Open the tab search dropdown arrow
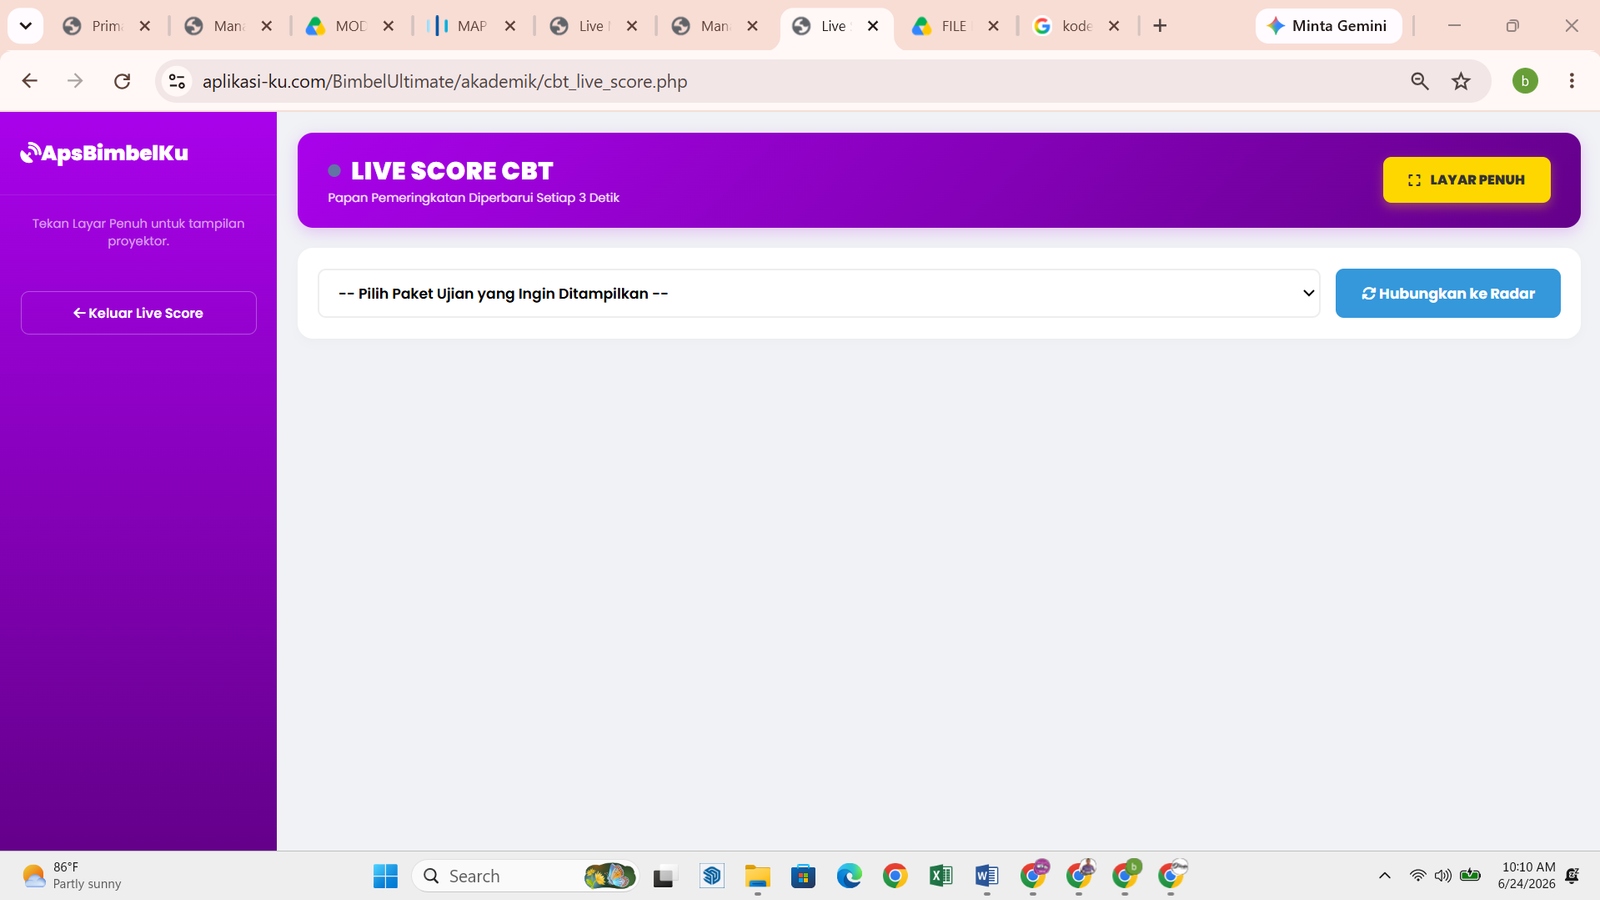This screenshot has height=900, width=1600. 25,26
